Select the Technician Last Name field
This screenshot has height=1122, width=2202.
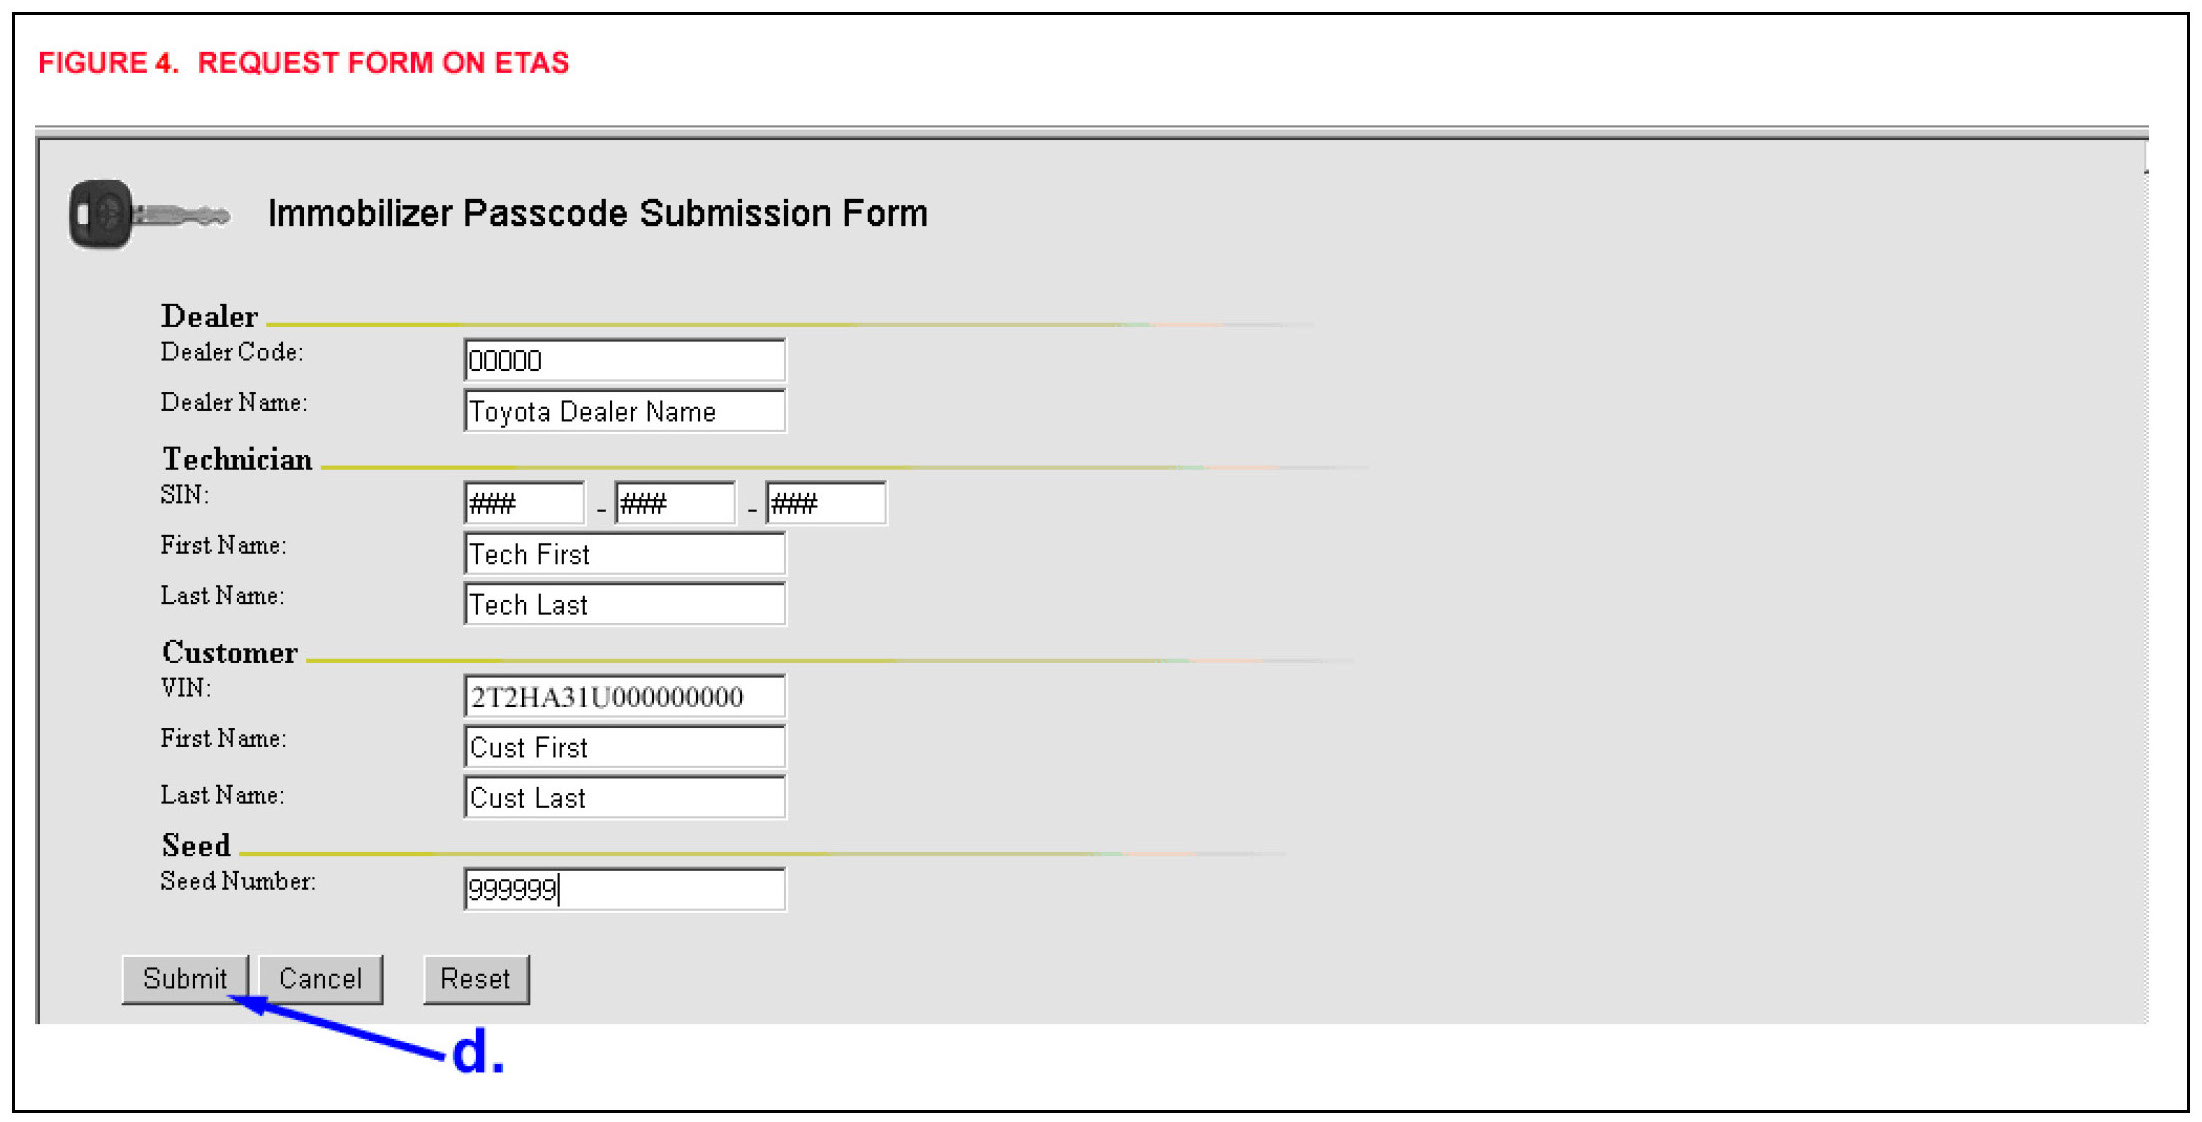pyautogui.click(x=624, y=605)
